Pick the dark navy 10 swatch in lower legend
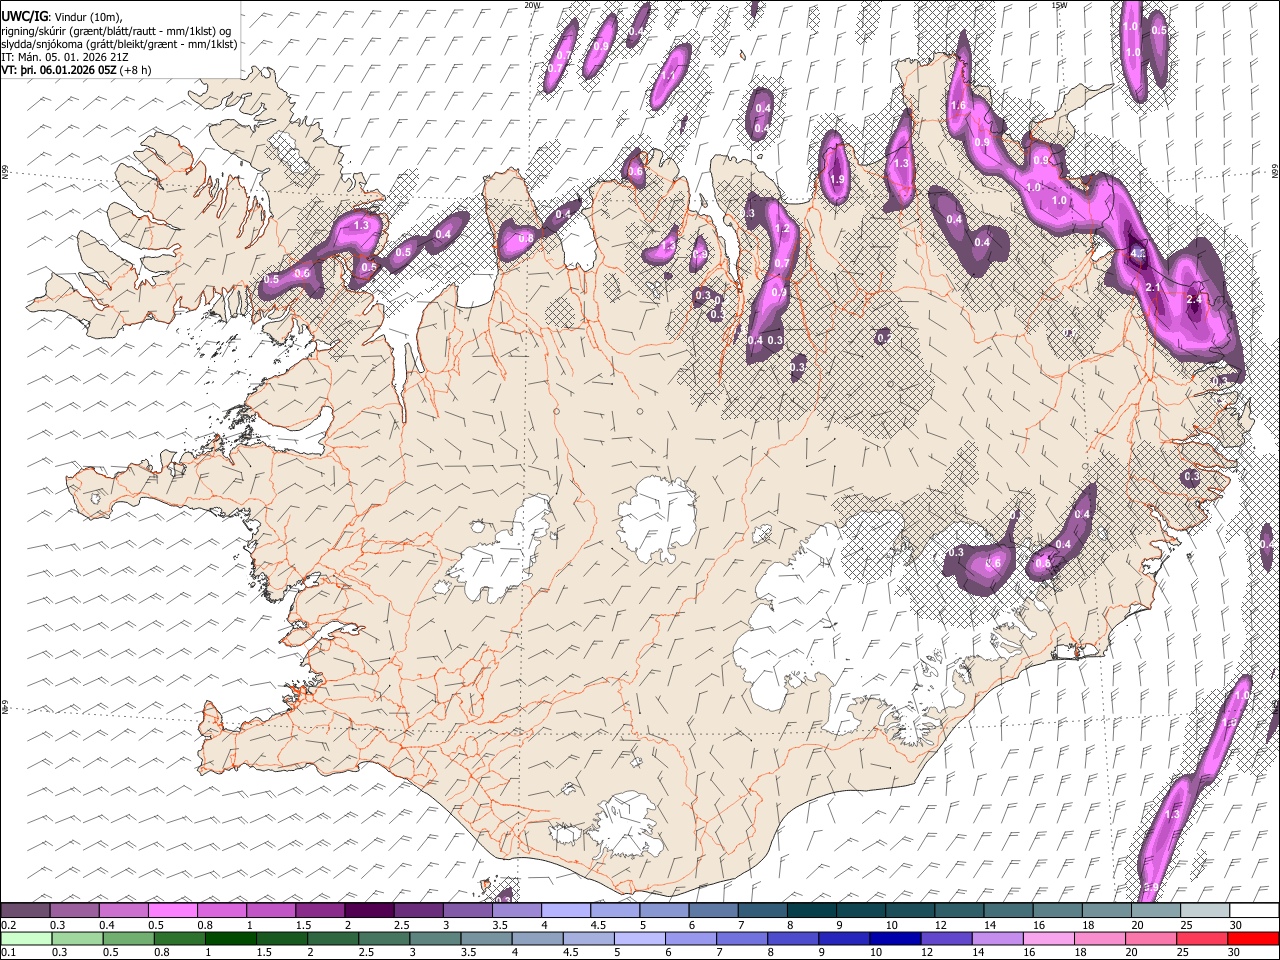Image resolution: width=1280 pixels, height=960 pixels. [896, 938]
